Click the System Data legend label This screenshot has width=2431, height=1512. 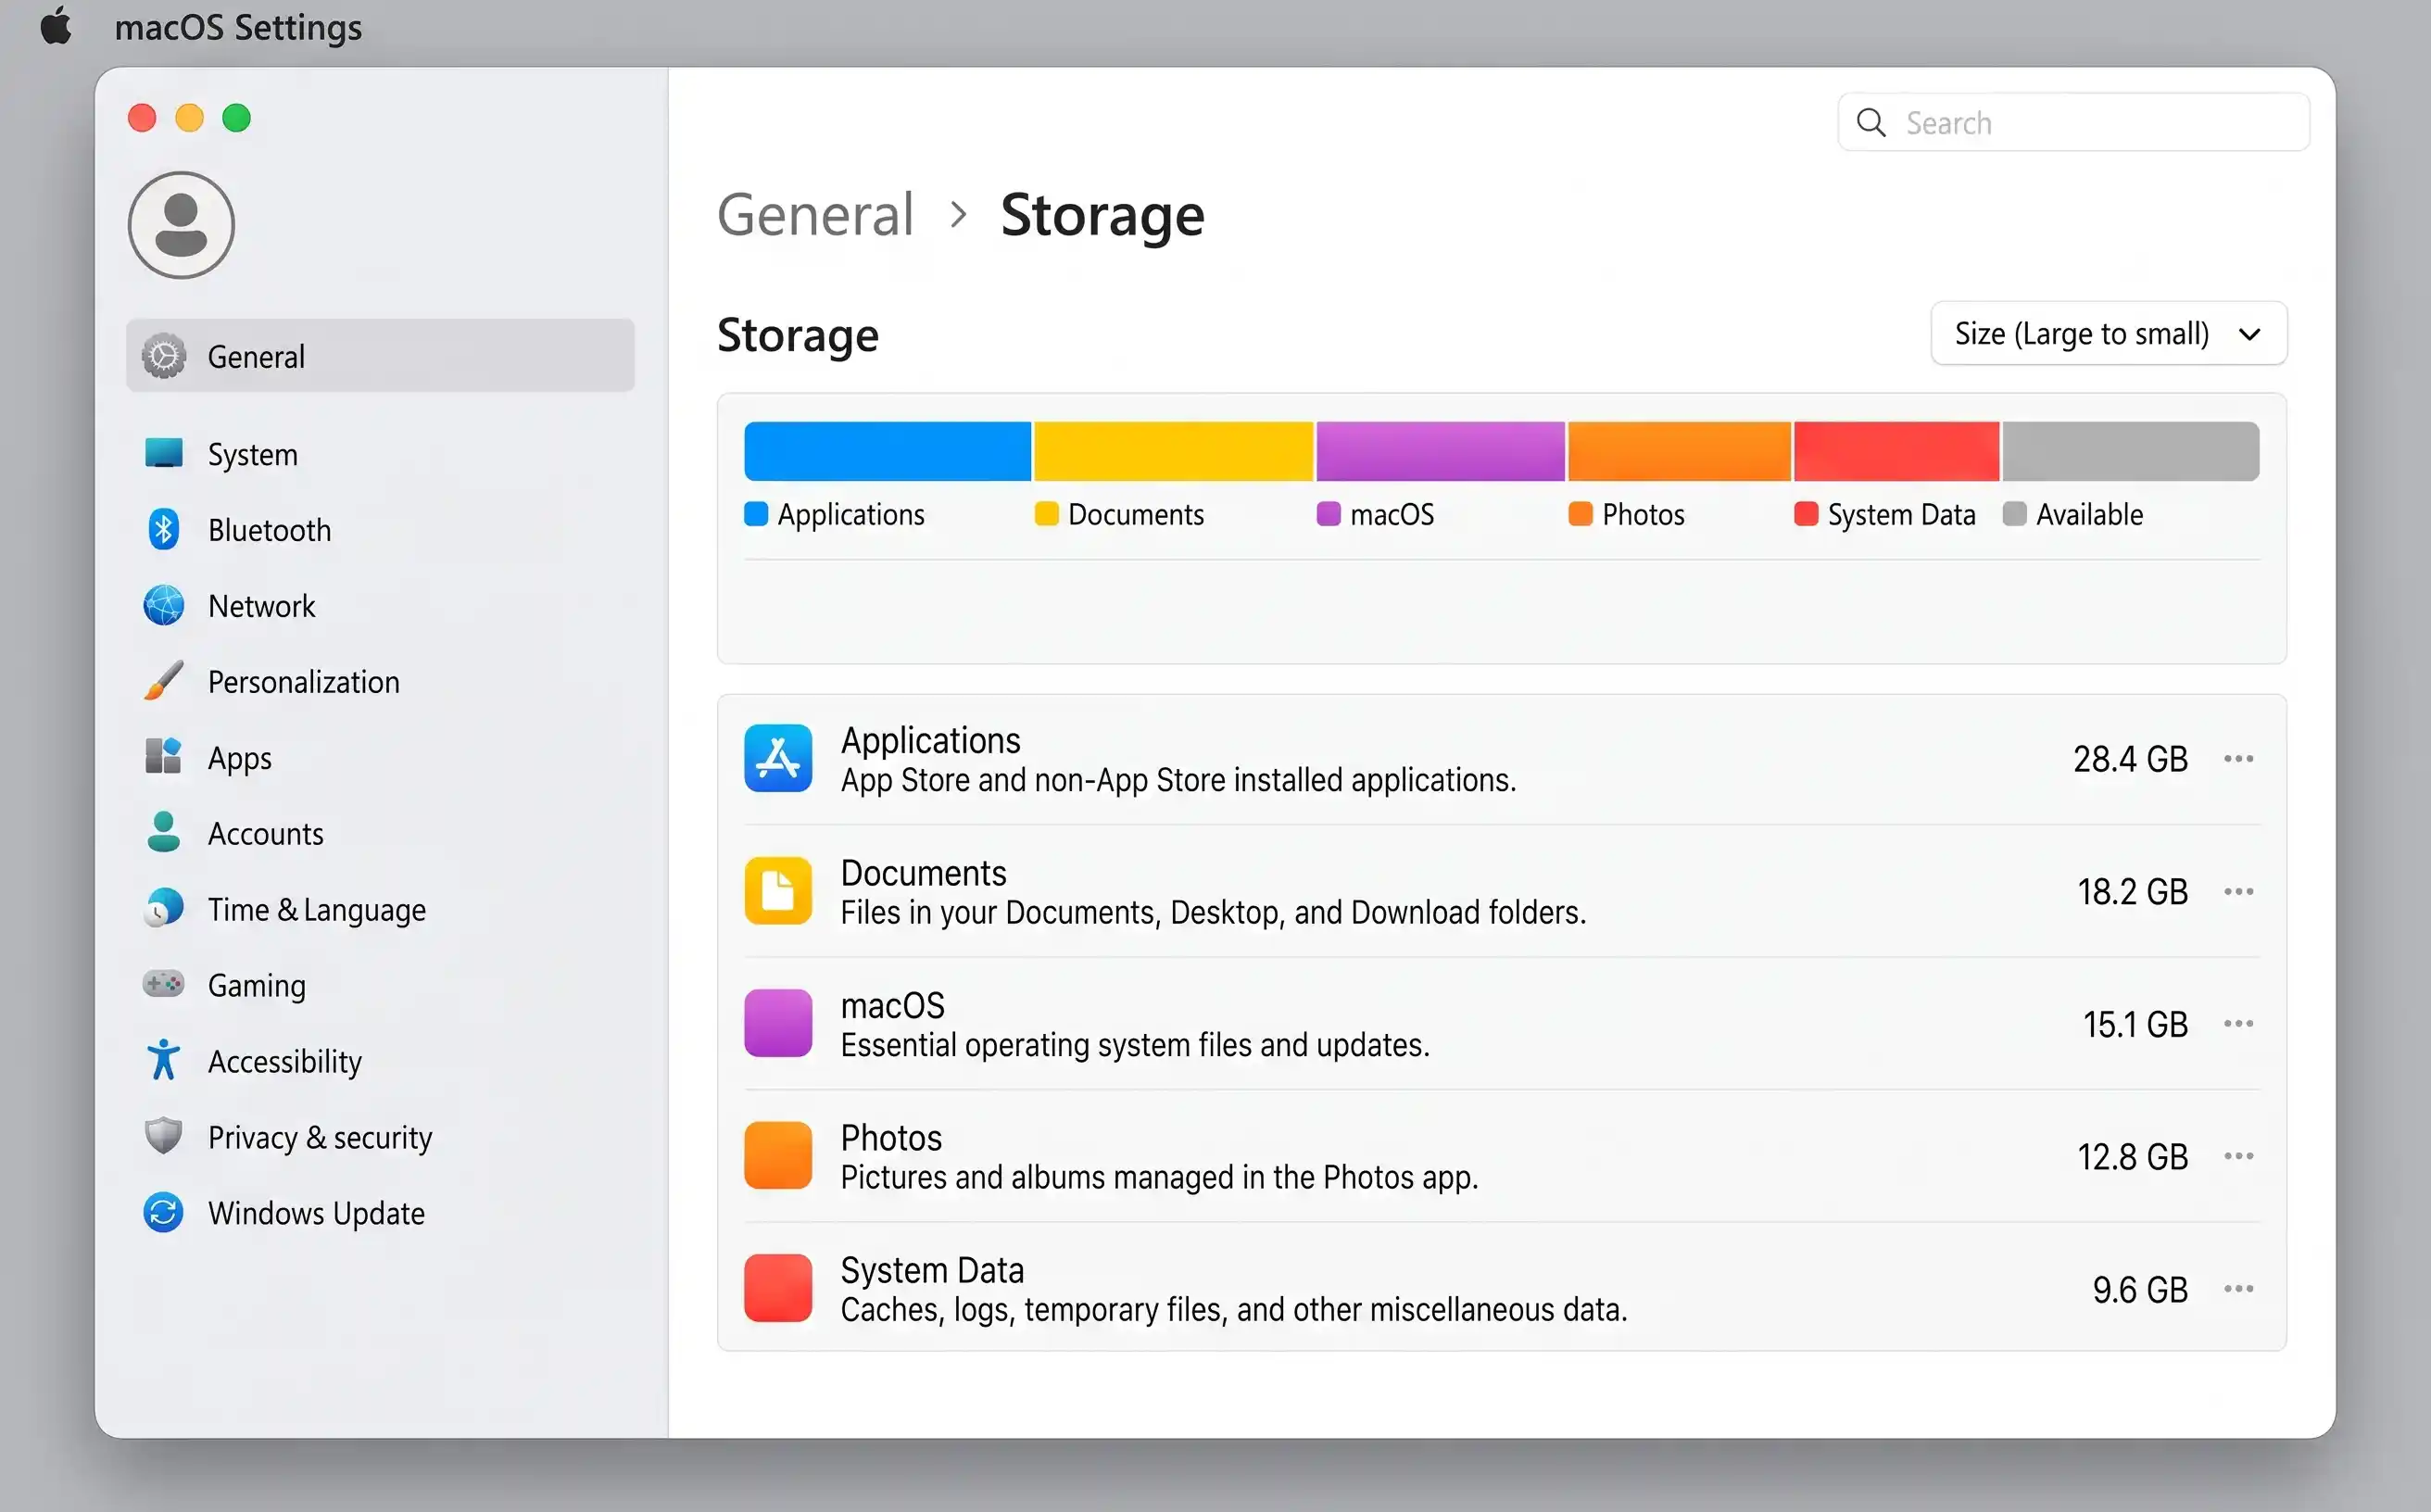click(1901, 515)
